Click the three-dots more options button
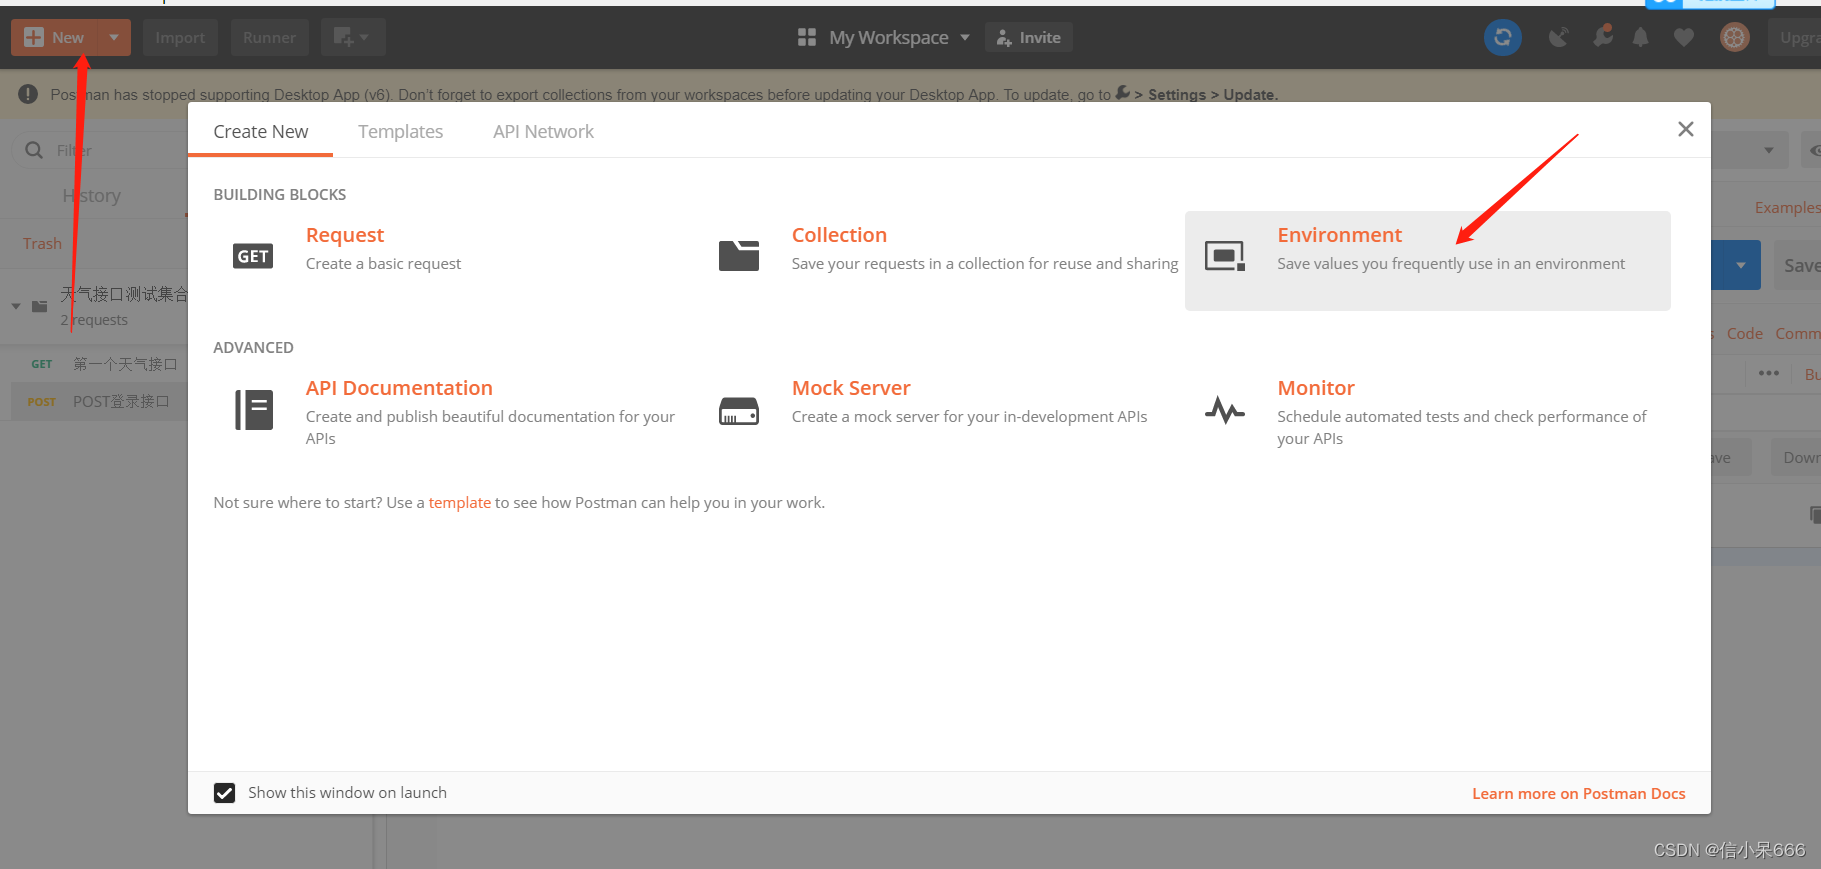Screen dimensions: 1821x869 tap(1769, 373)
